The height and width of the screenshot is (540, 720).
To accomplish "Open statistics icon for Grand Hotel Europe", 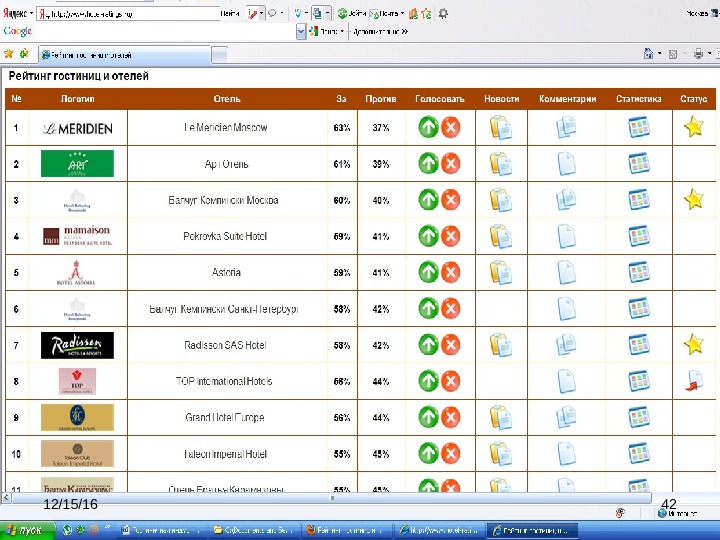I will (x=639, y=417).
